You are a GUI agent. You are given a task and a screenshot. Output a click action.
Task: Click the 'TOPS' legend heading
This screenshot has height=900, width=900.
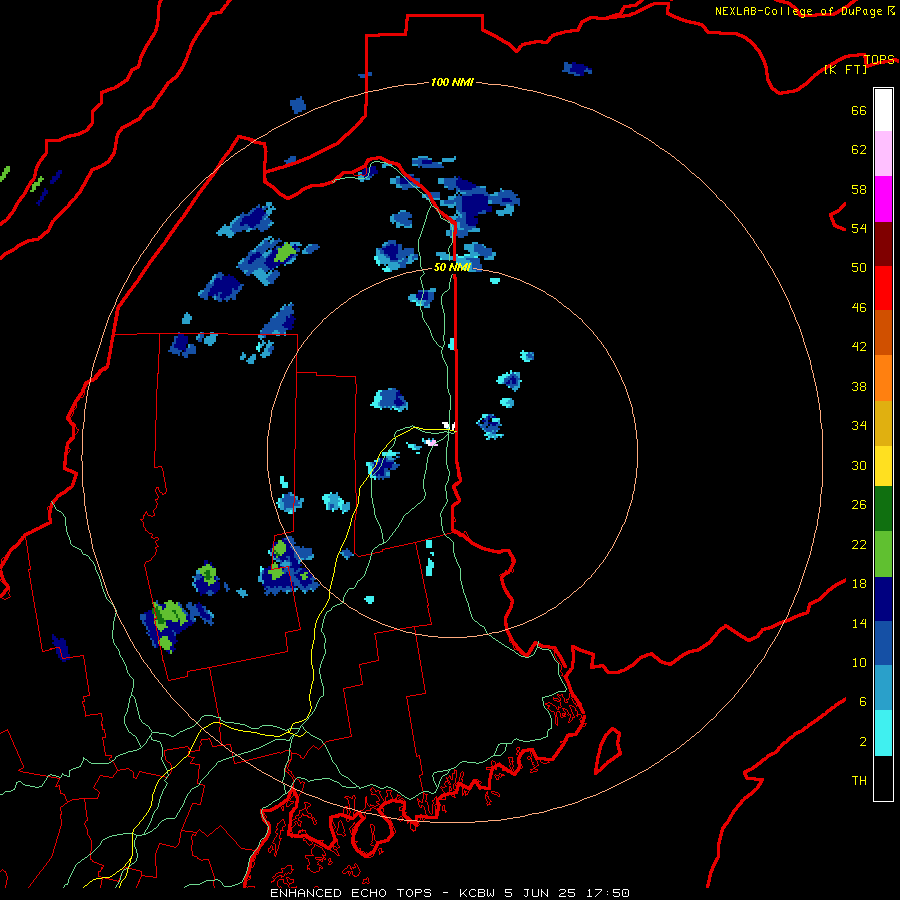click(879, 59)
